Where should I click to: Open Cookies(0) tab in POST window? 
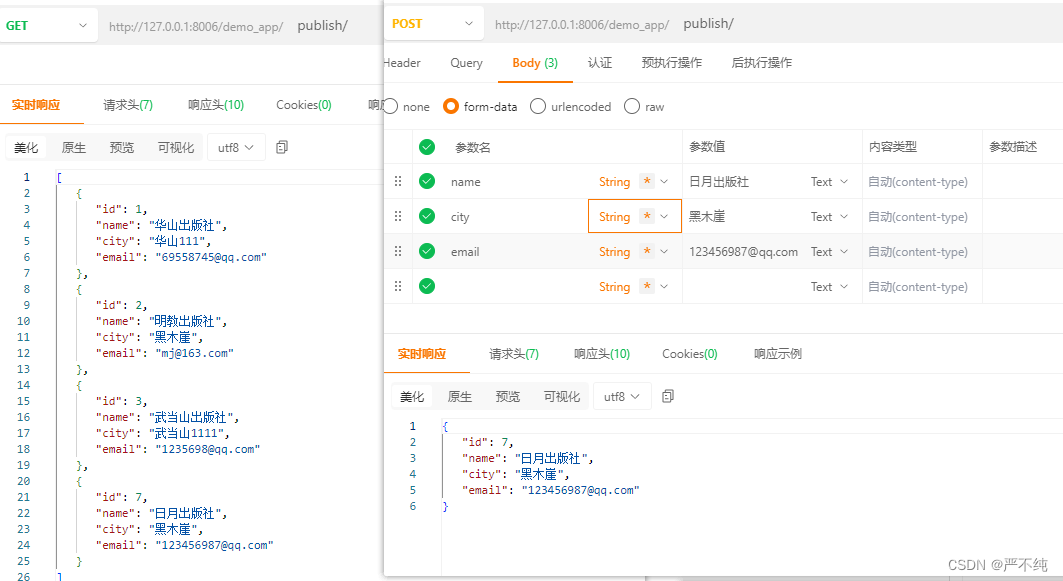coord(689,353)
